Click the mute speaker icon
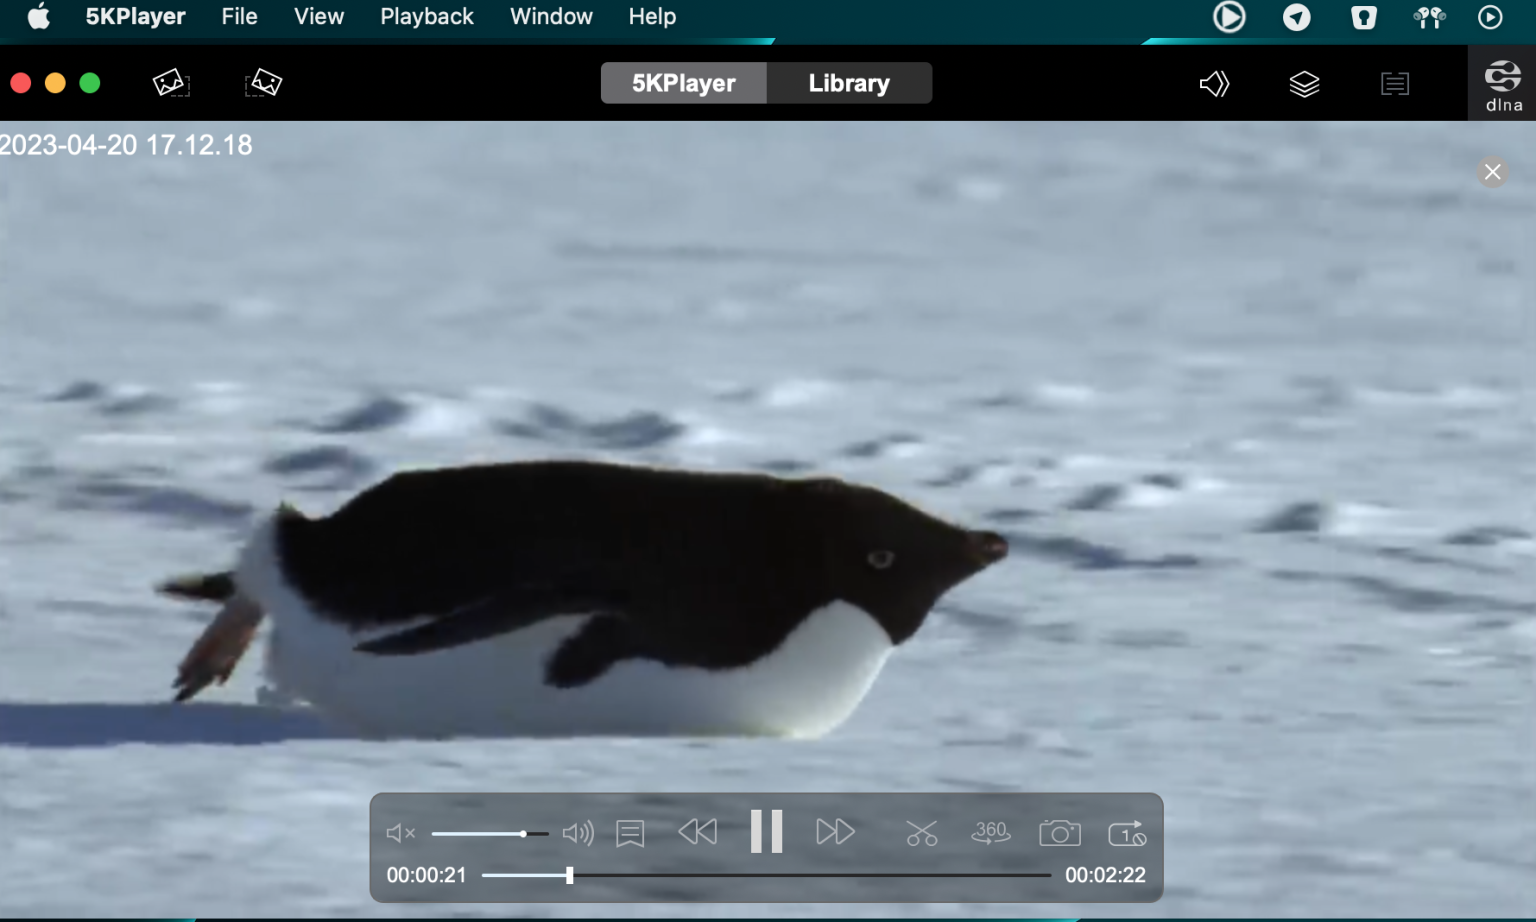The image size is (1536, 922). tap(400, 833)
